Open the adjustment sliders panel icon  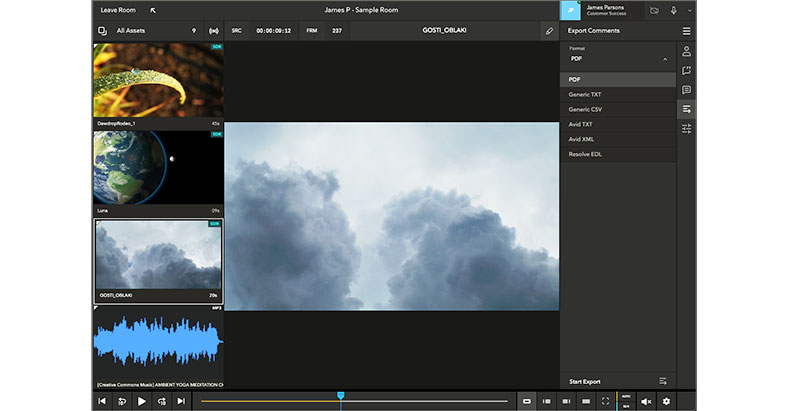[686, 129]
